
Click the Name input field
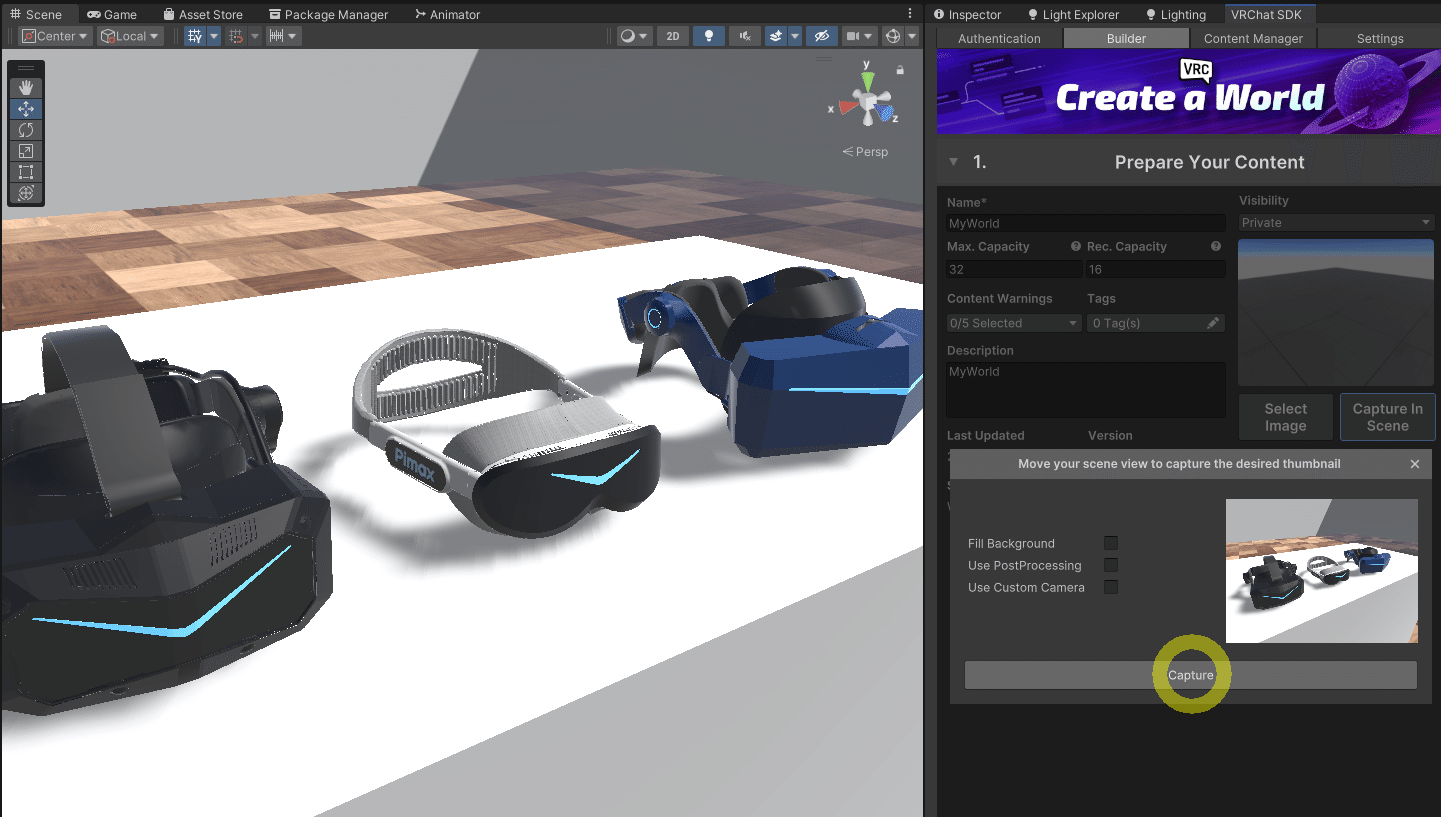coord(1086,223)
